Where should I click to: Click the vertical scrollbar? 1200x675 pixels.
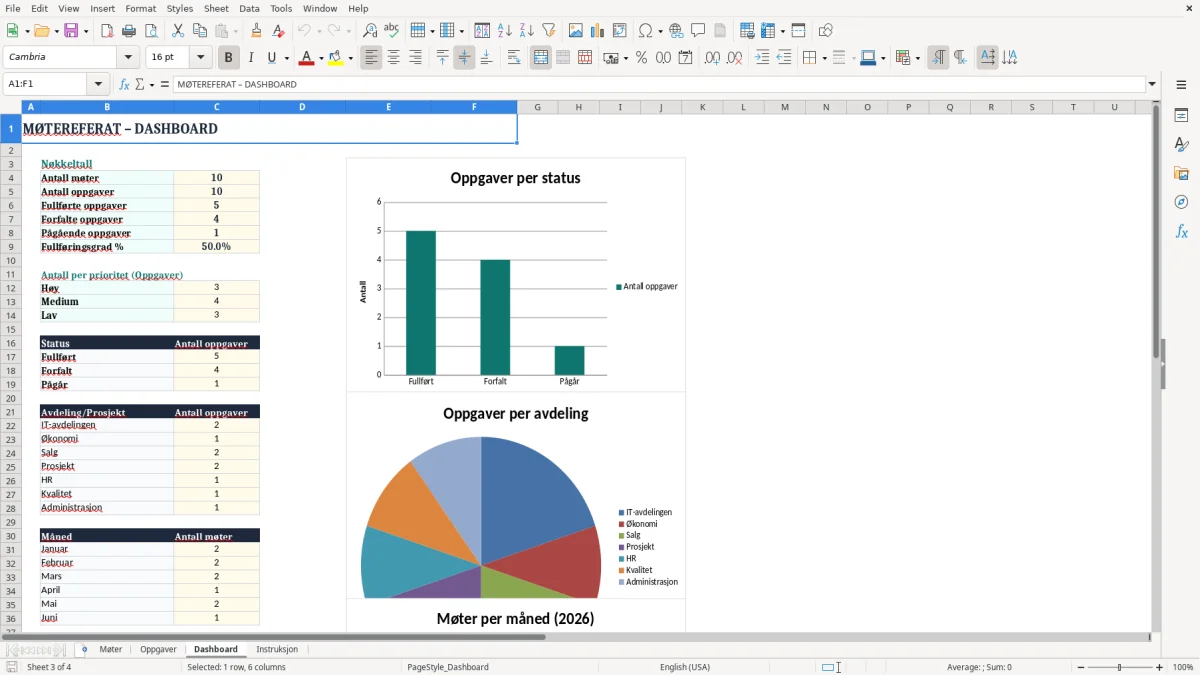pyautogui.click(x=1157, y=366)
